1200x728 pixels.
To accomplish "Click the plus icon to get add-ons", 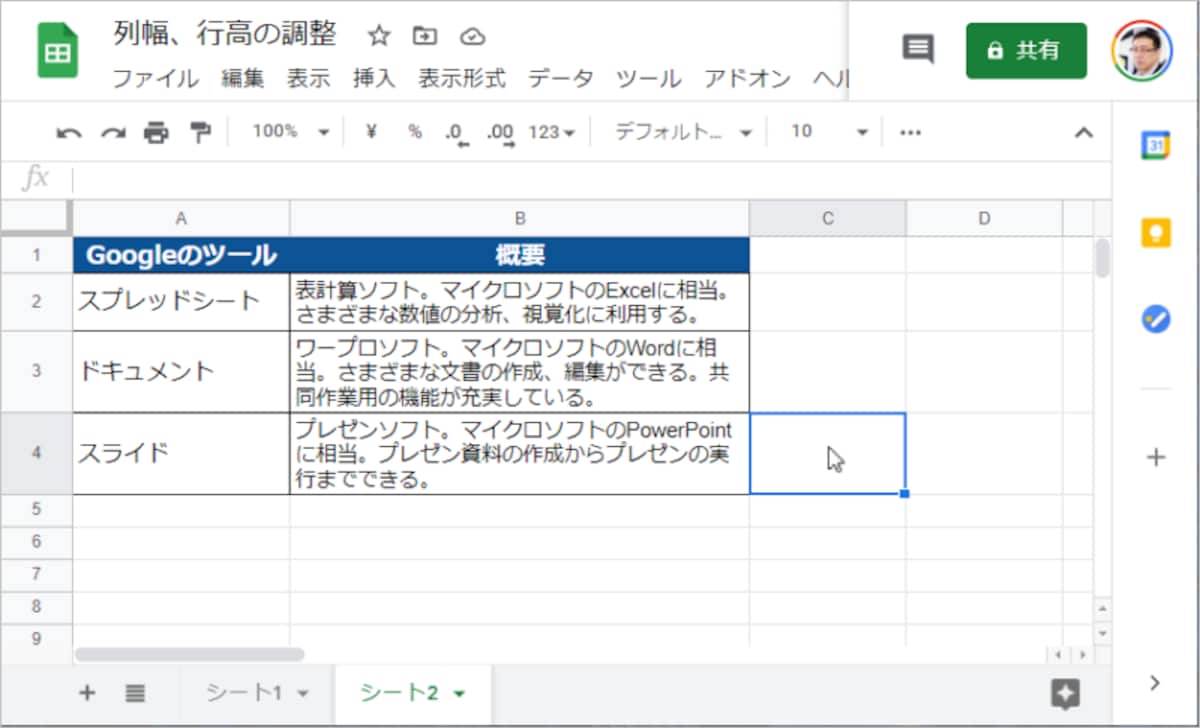I will (1156, 458).
